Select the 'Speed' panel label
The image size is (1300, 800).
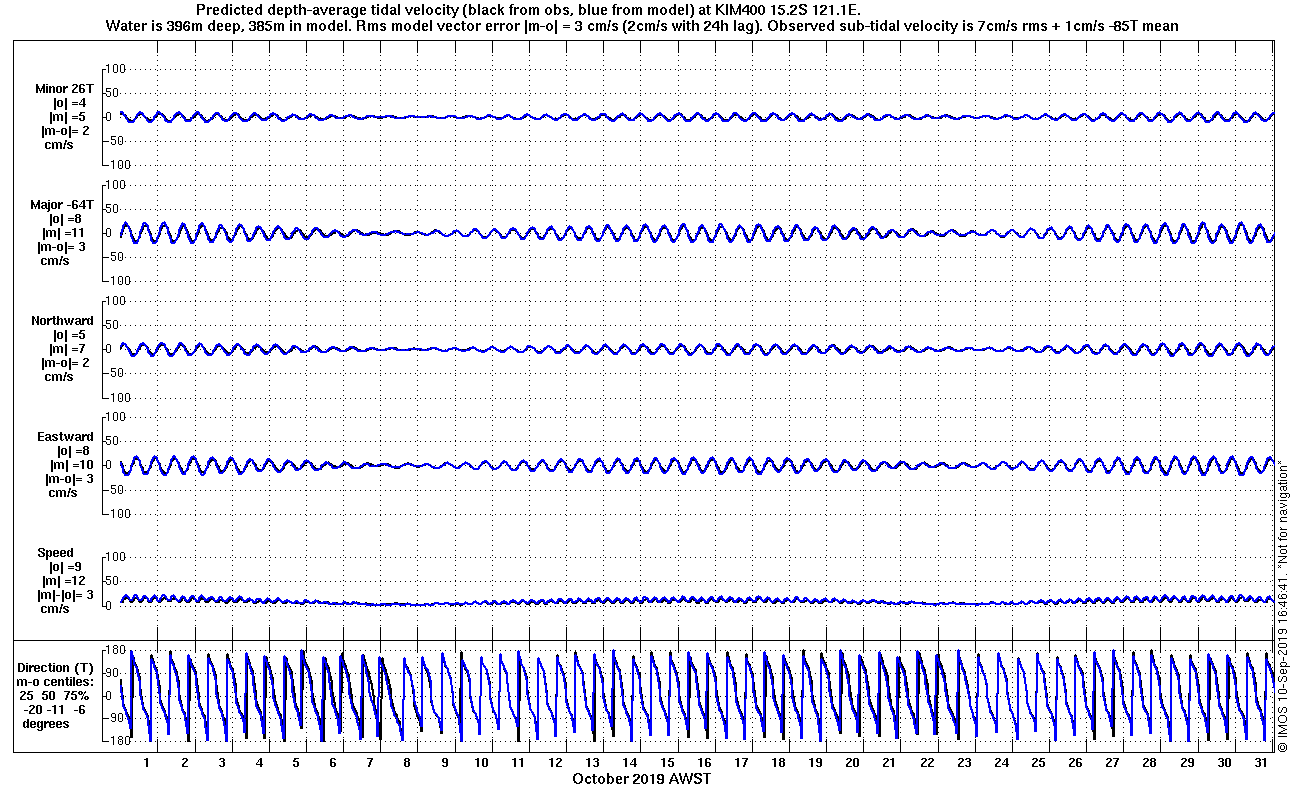[56, 553]
